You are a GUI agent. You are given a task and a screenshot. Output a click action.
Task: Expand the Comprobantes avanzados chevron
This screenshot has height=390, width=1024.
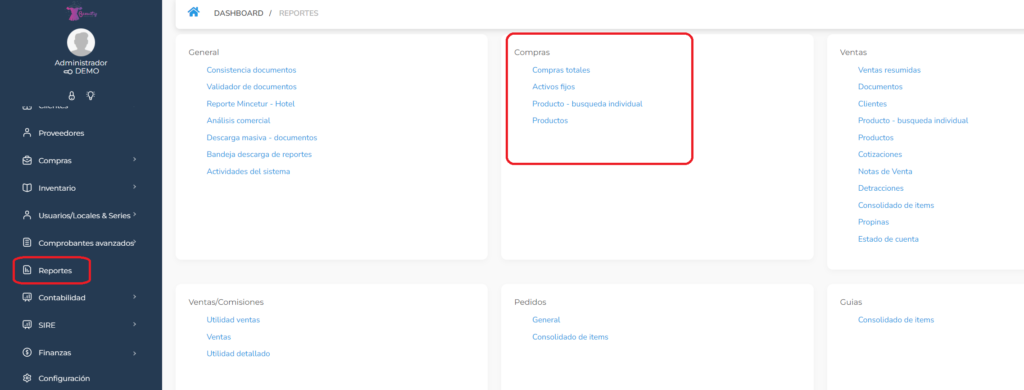click(x=135, y=242)
